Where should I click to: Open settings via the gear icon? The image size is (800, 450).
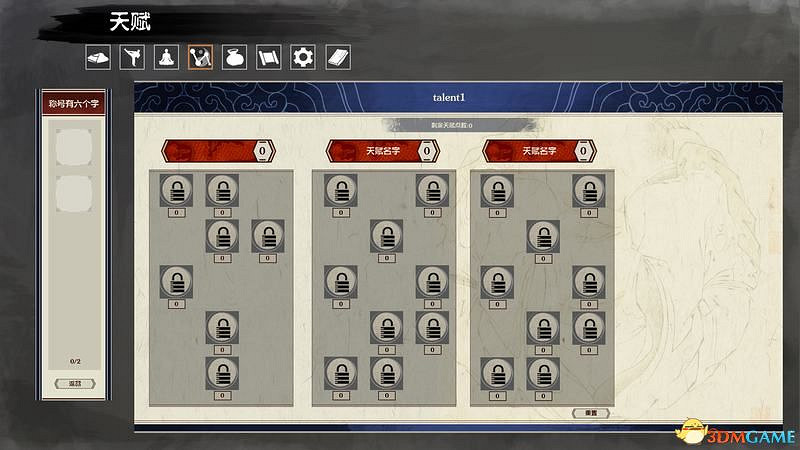[303, 58]
